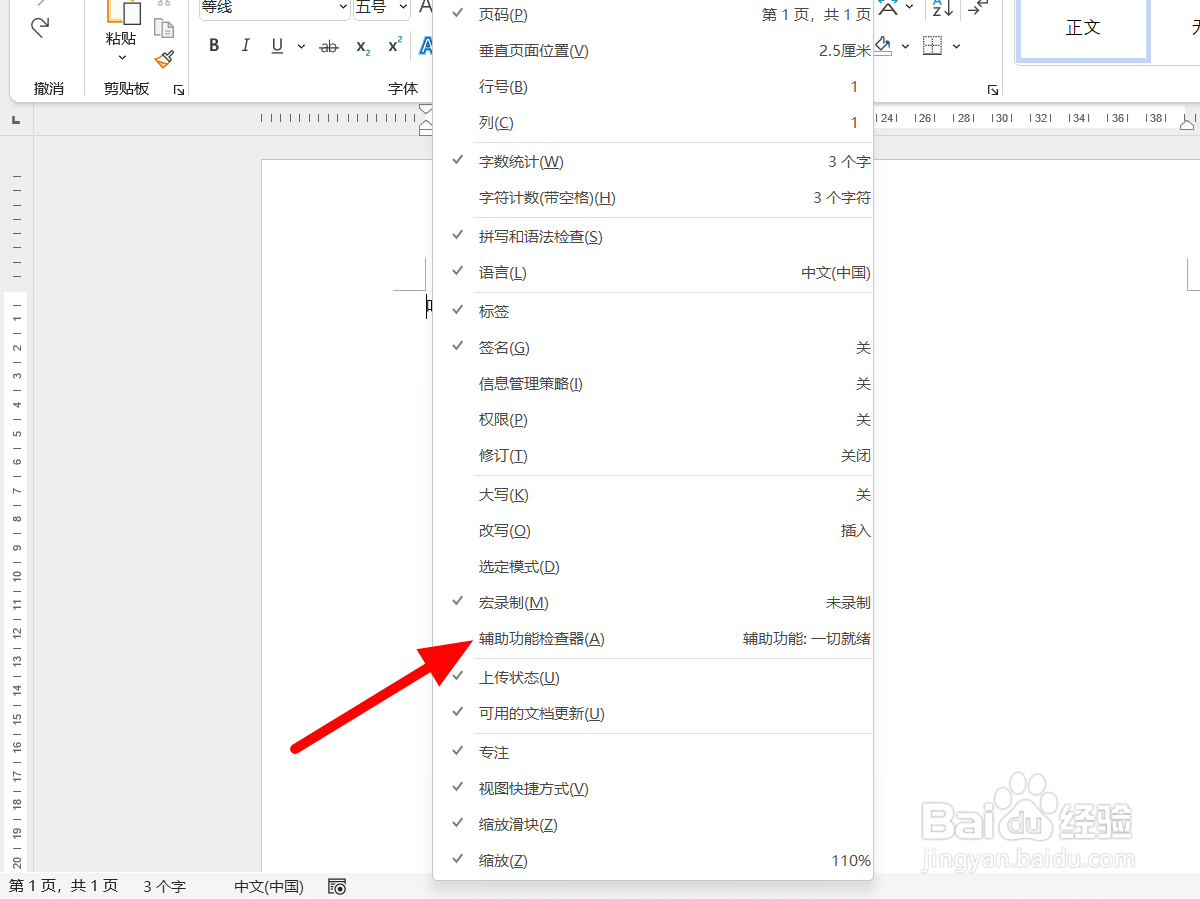Click language 中文(中国) in status bar
Viewport: 1200px width, 900px height.
[x=269, y=886]
